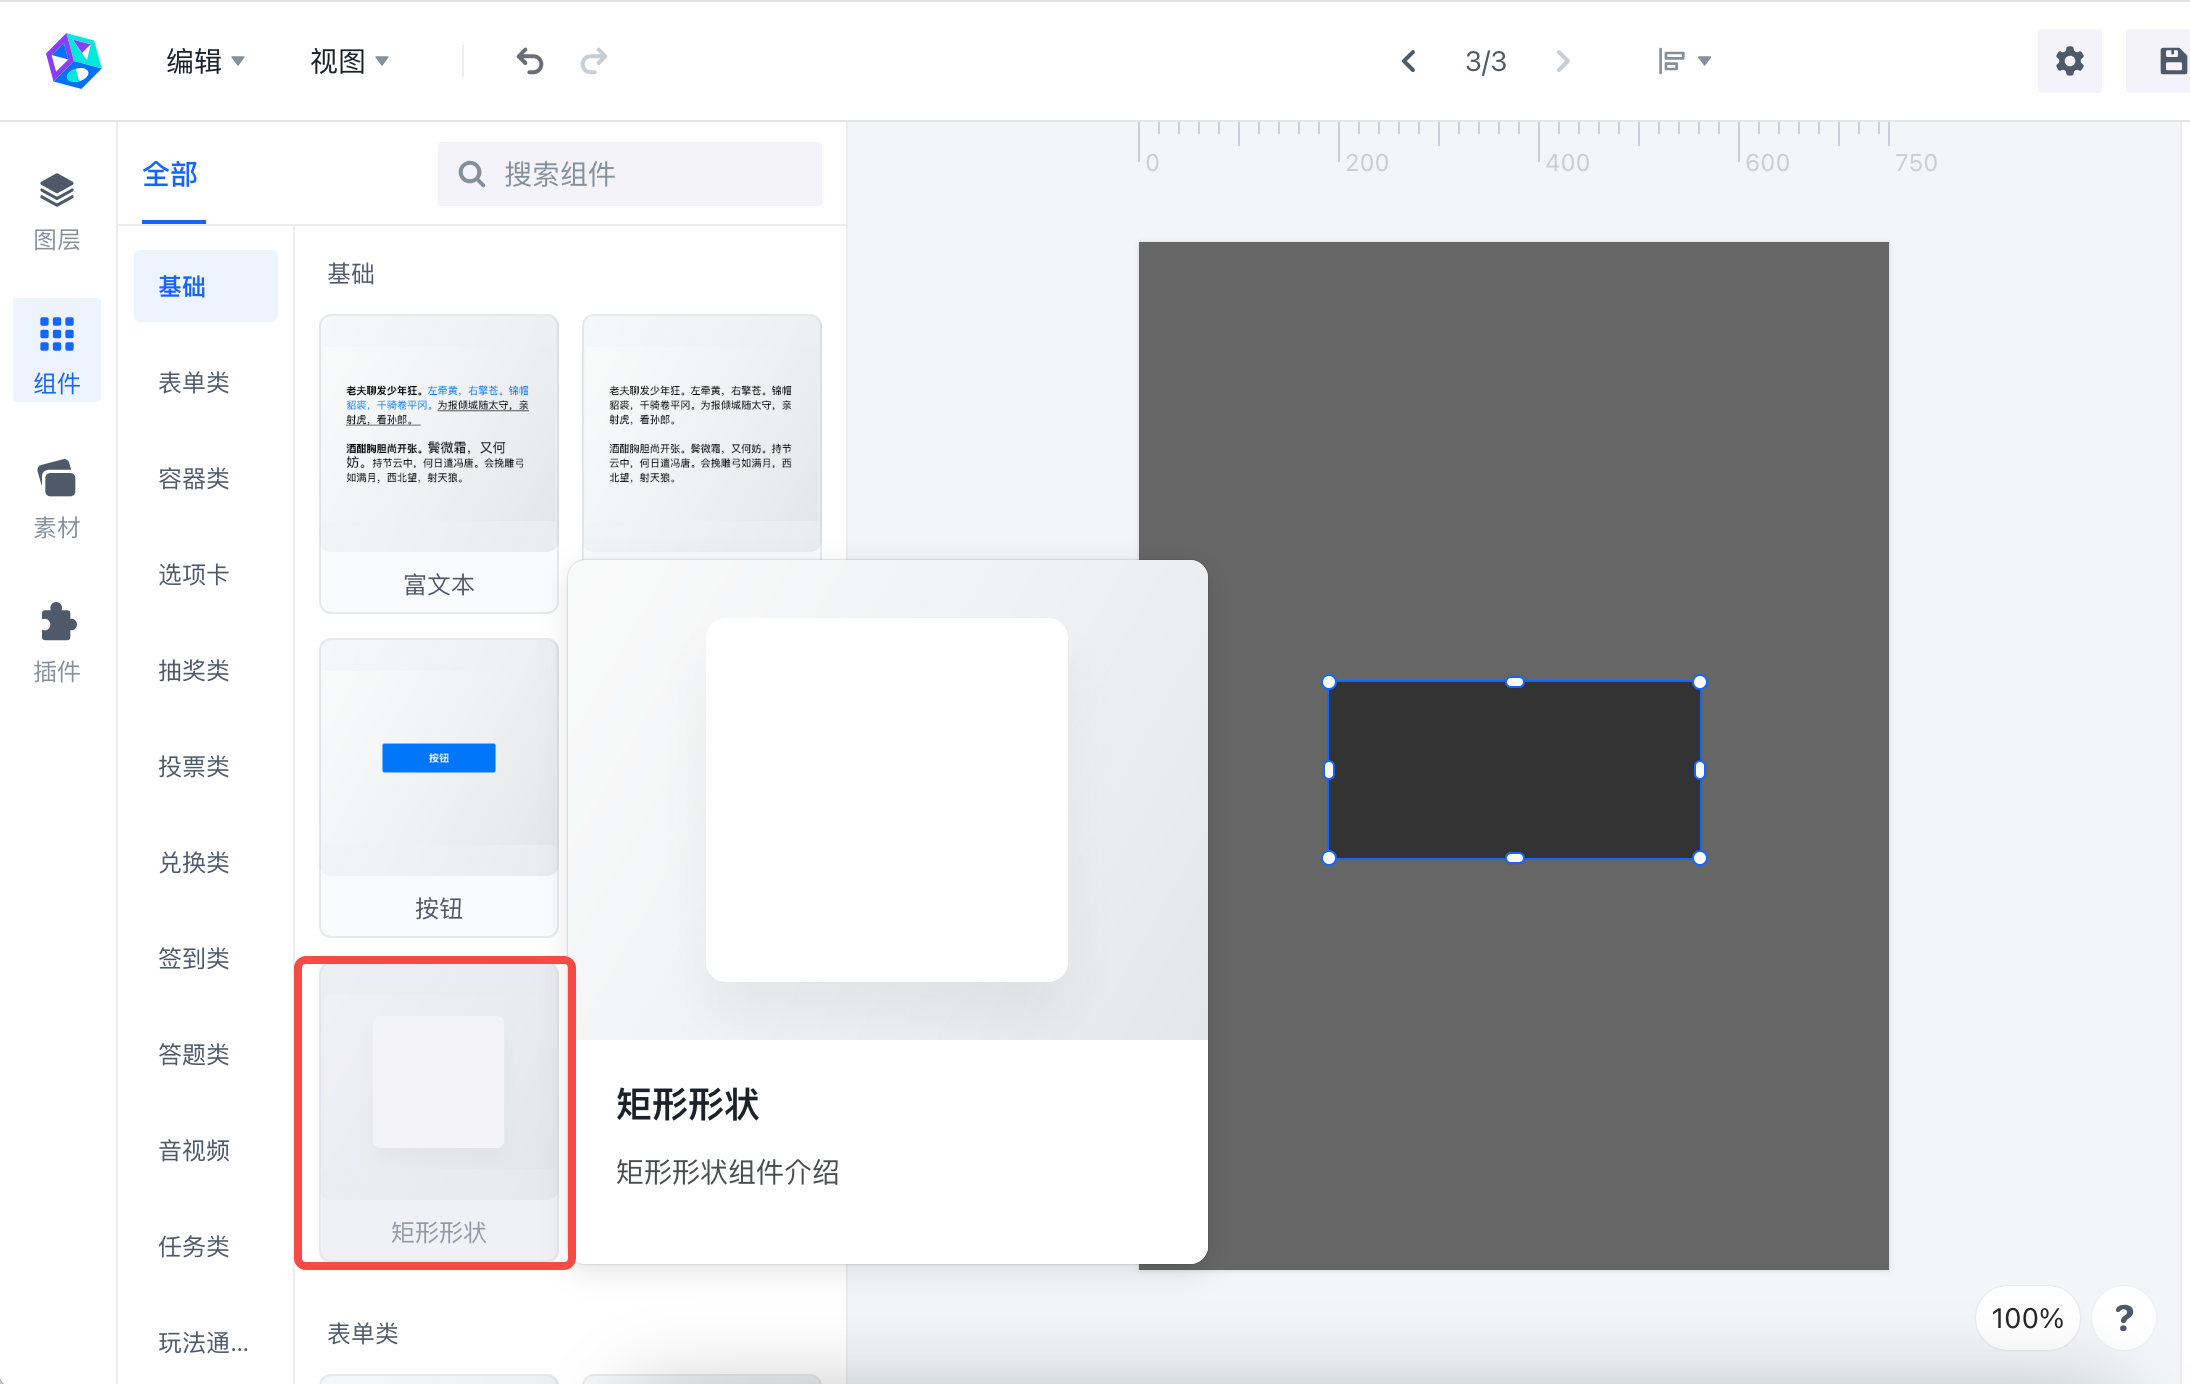Open the 插件 plugins panel
This screenshot has height=1384, width=2190.
click(x=57, y=643)
